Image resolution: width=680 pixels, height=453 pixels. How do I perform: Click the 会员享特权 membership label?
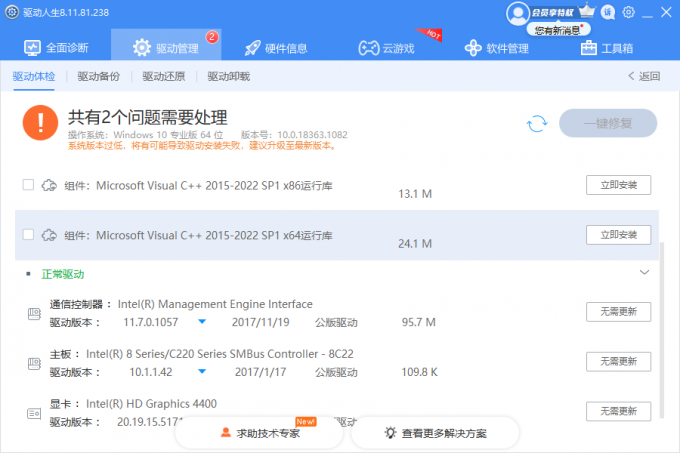coord(552,13)
